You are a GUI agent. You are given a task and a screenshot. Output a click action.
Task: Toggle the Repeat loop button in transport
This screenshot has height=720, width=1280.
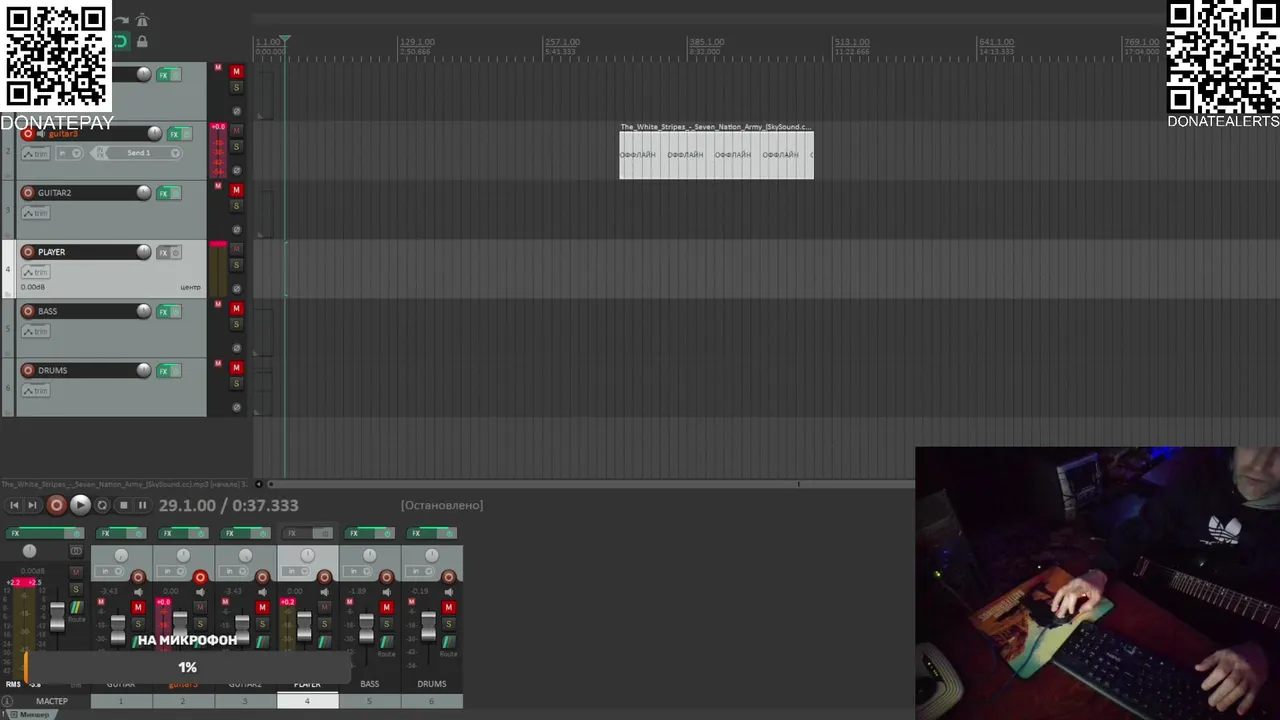102,505
